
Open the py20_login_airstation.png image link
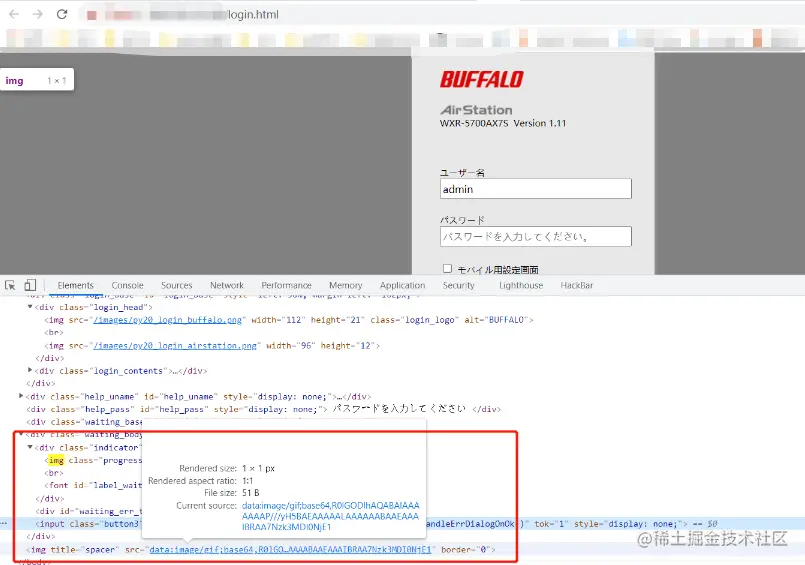point(175,345)
